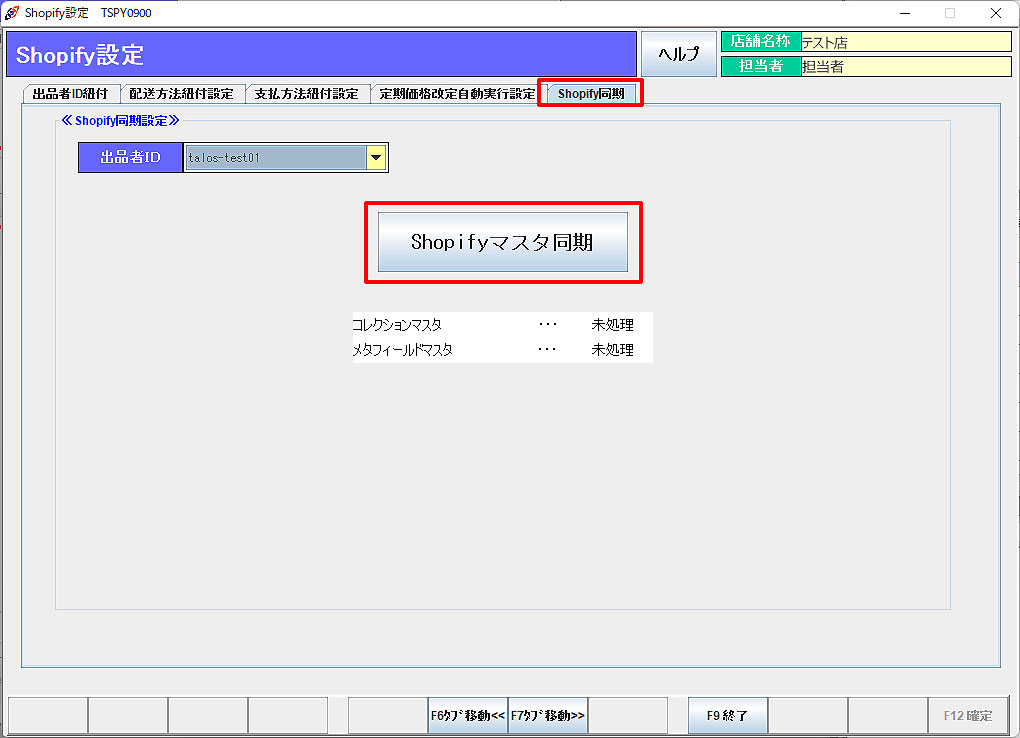
Task: Click the 担当者 value field
Action: click(906, 66)
